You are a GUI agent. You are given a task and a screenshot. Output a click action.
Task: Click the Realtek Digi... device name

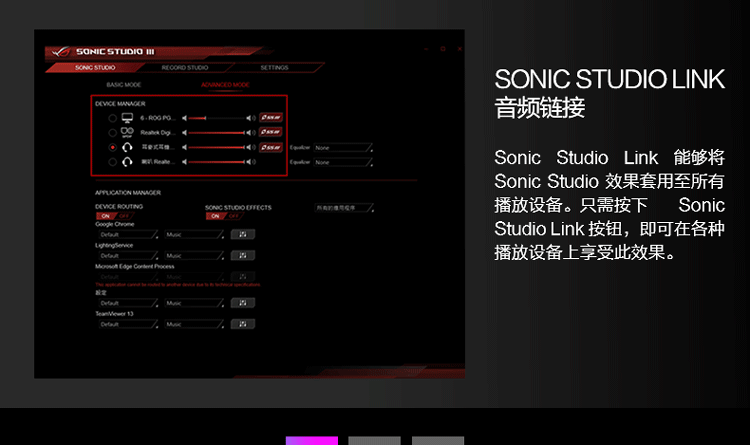coord(158,133)
